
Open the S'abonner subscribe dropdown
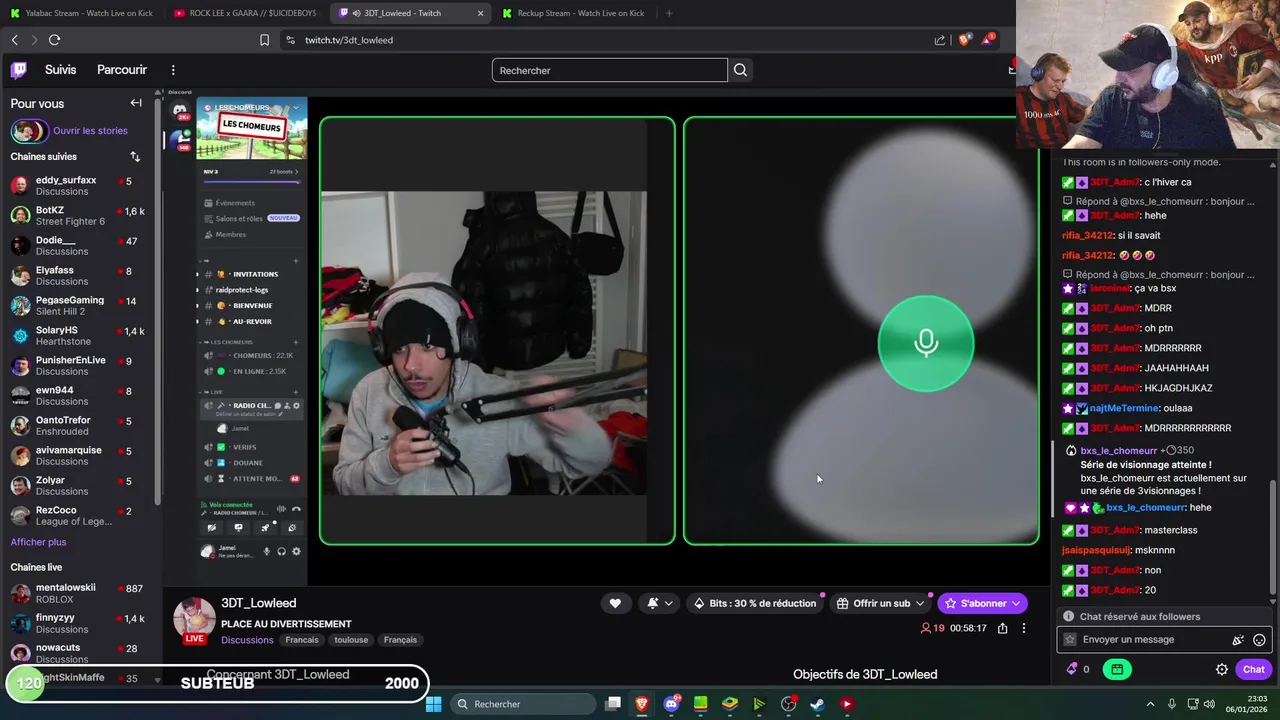pos(982,603)
